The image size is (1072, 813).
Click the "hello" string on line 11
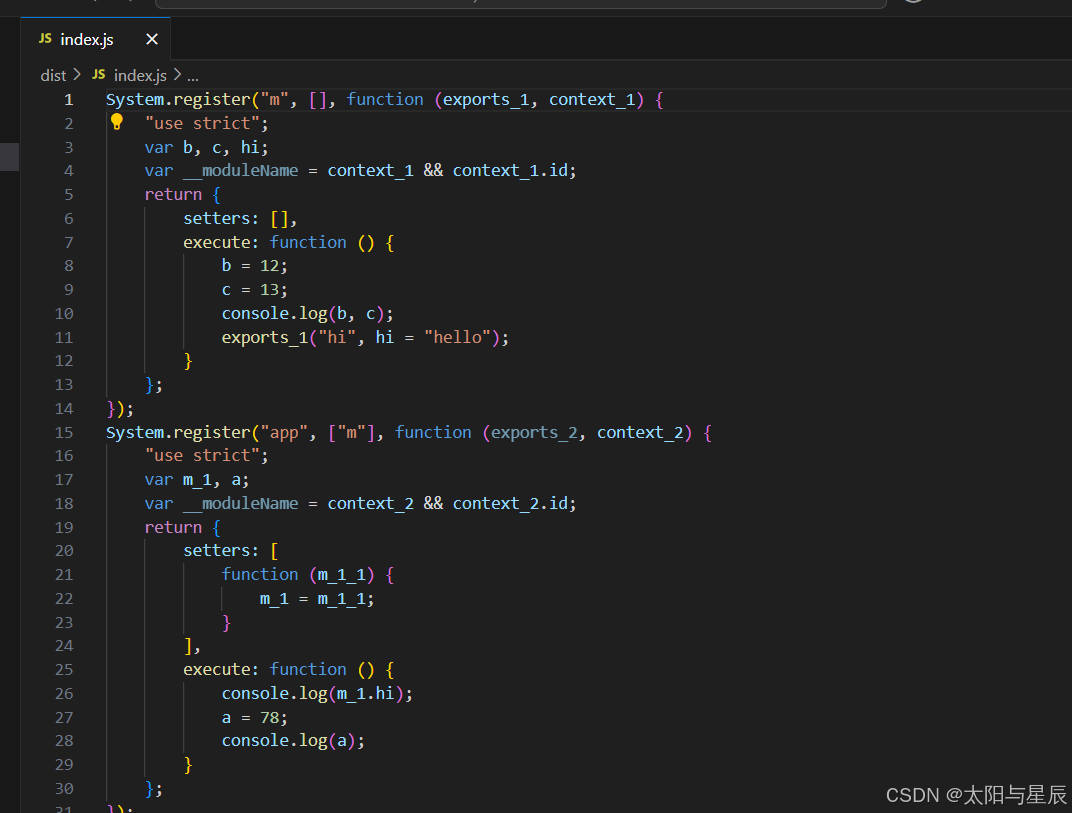(x=457, y=338)
